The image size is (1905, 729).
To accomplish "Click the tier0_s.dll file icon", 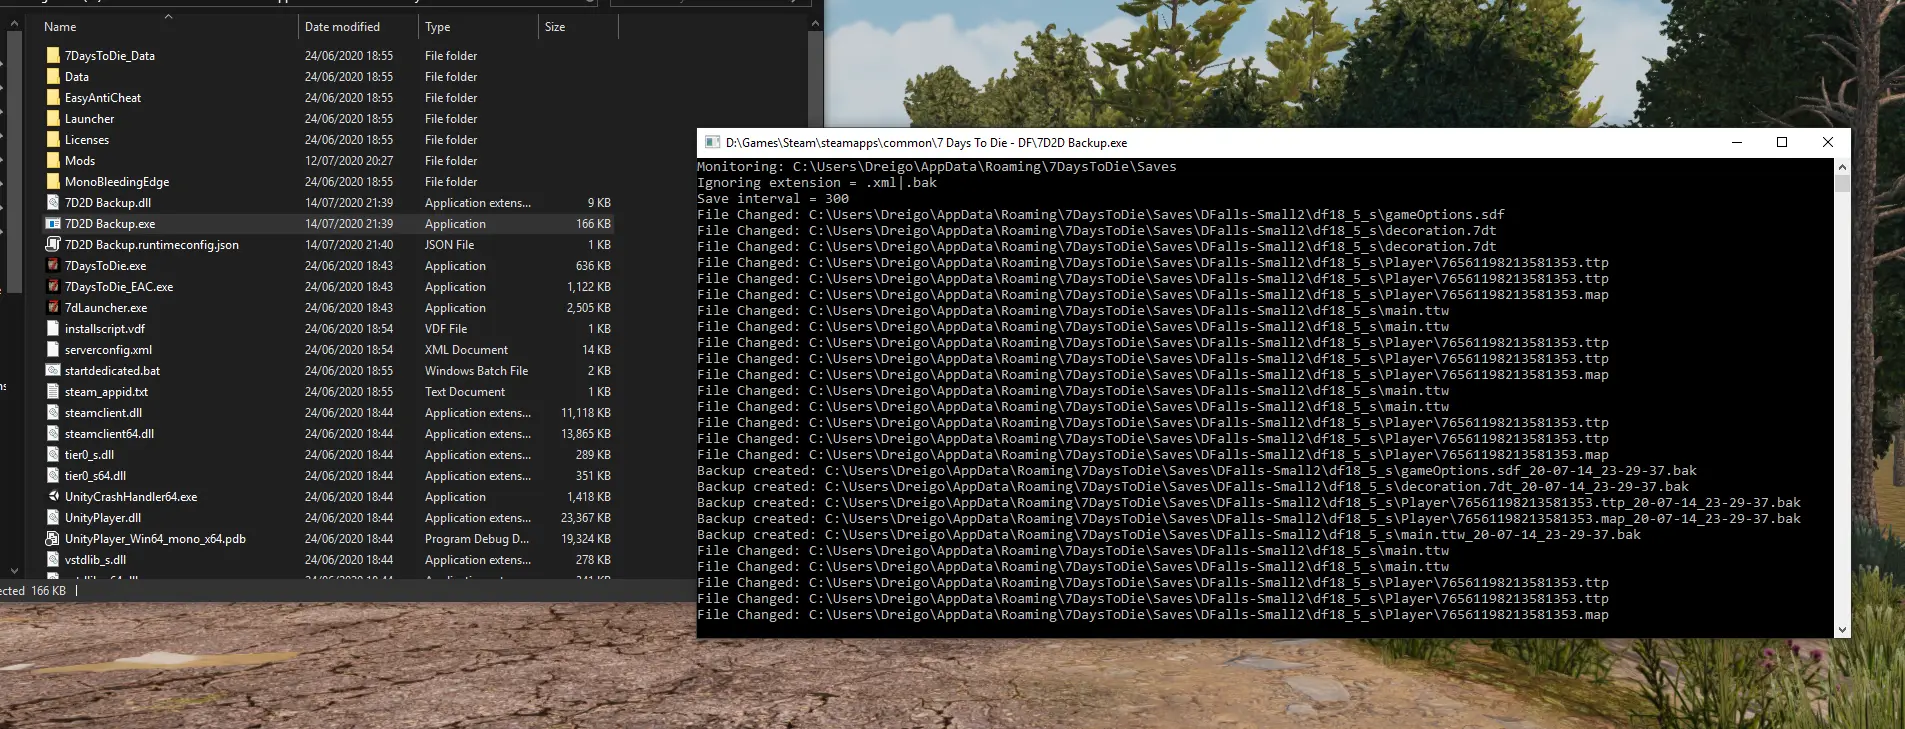I will coord(53,455).
